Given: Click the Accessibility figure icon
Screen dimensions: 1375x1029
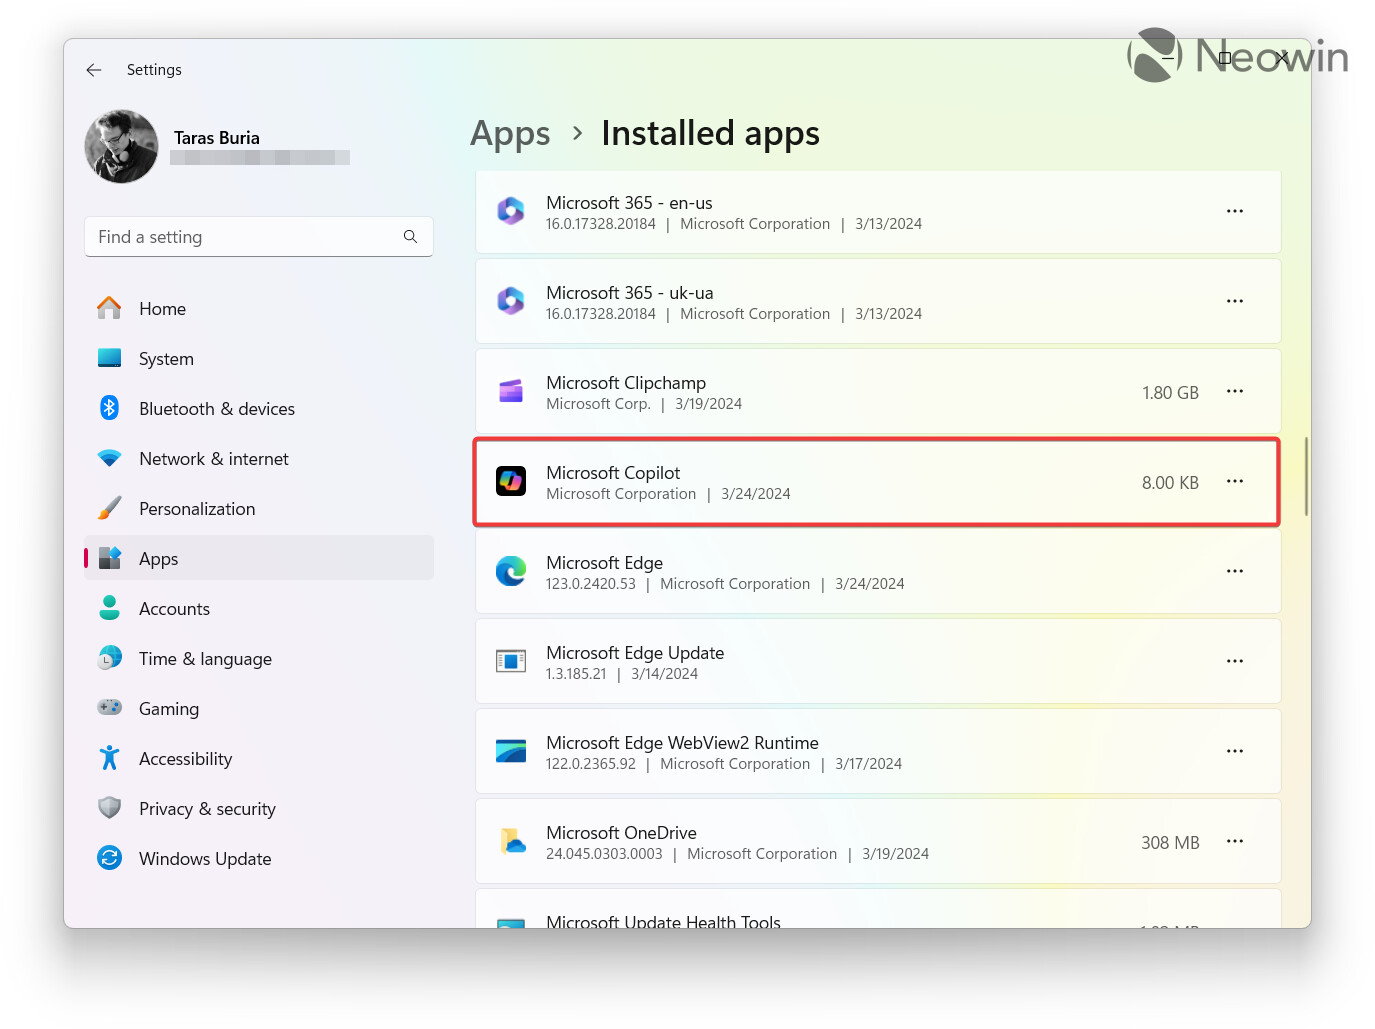Looking at the screenshot, I should (x=110, y=758).
